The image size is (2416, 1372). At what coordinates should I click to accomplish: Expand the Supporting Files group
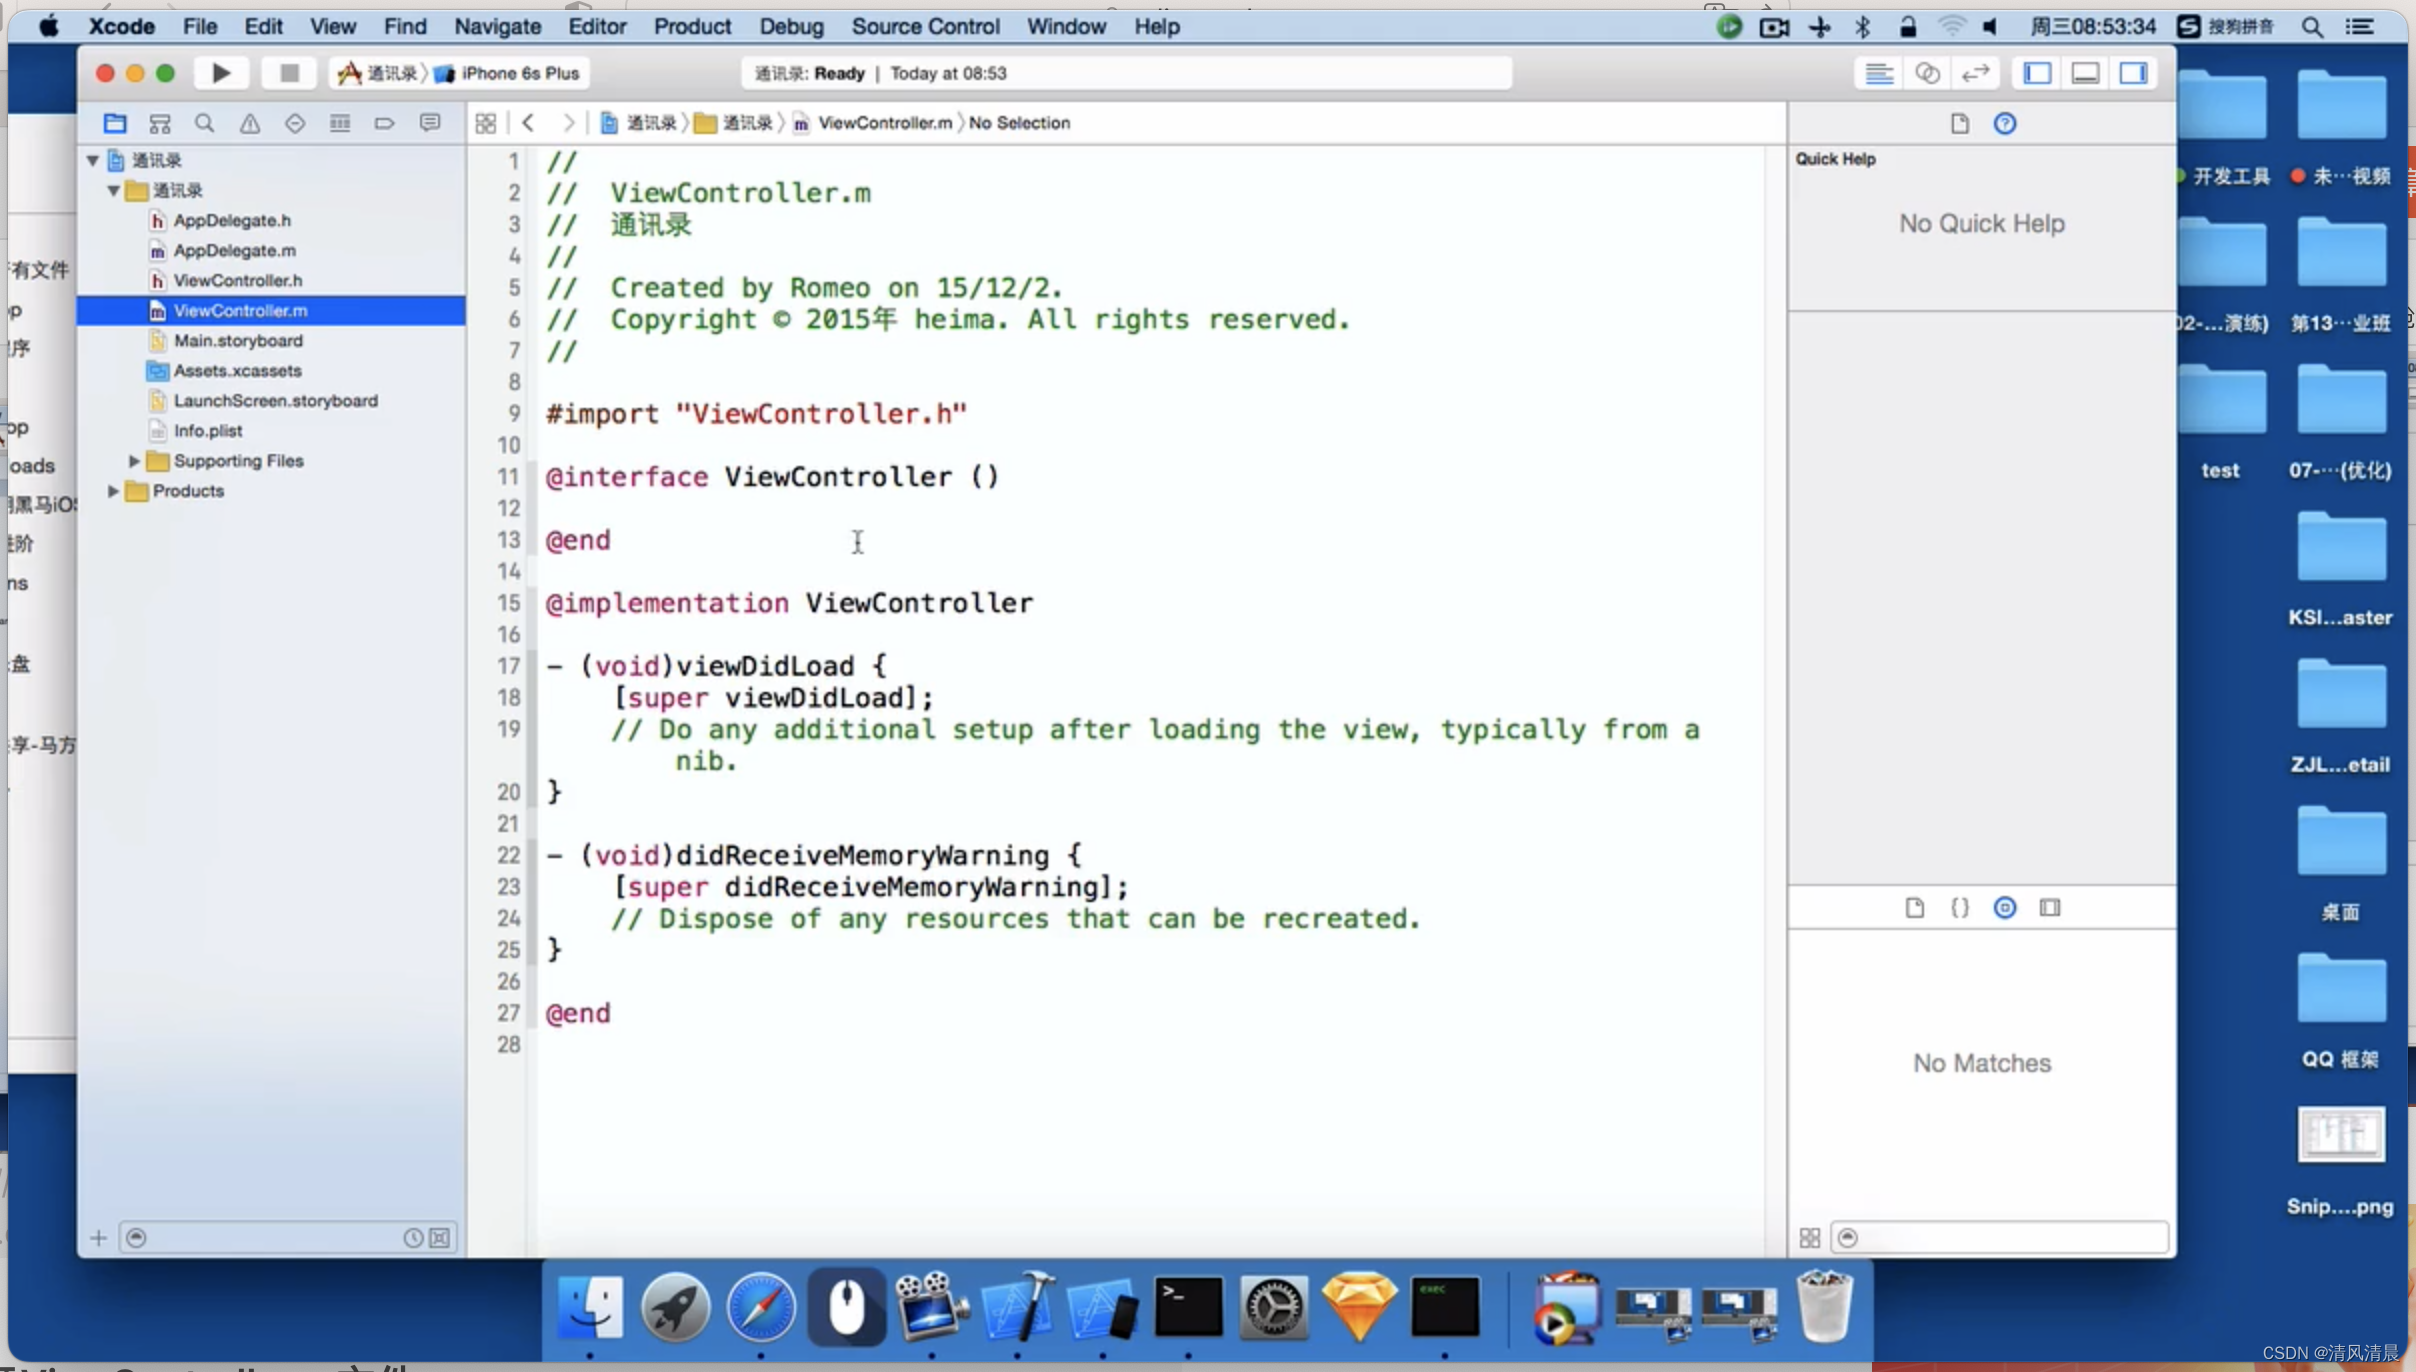(x=134, y=461)
